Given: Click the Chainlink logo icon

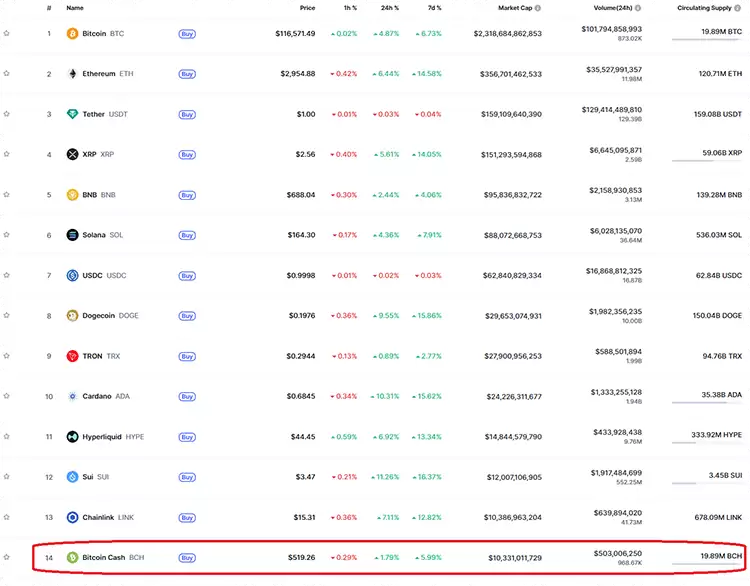Looking at the screenshot, I should tap(72, 517).
